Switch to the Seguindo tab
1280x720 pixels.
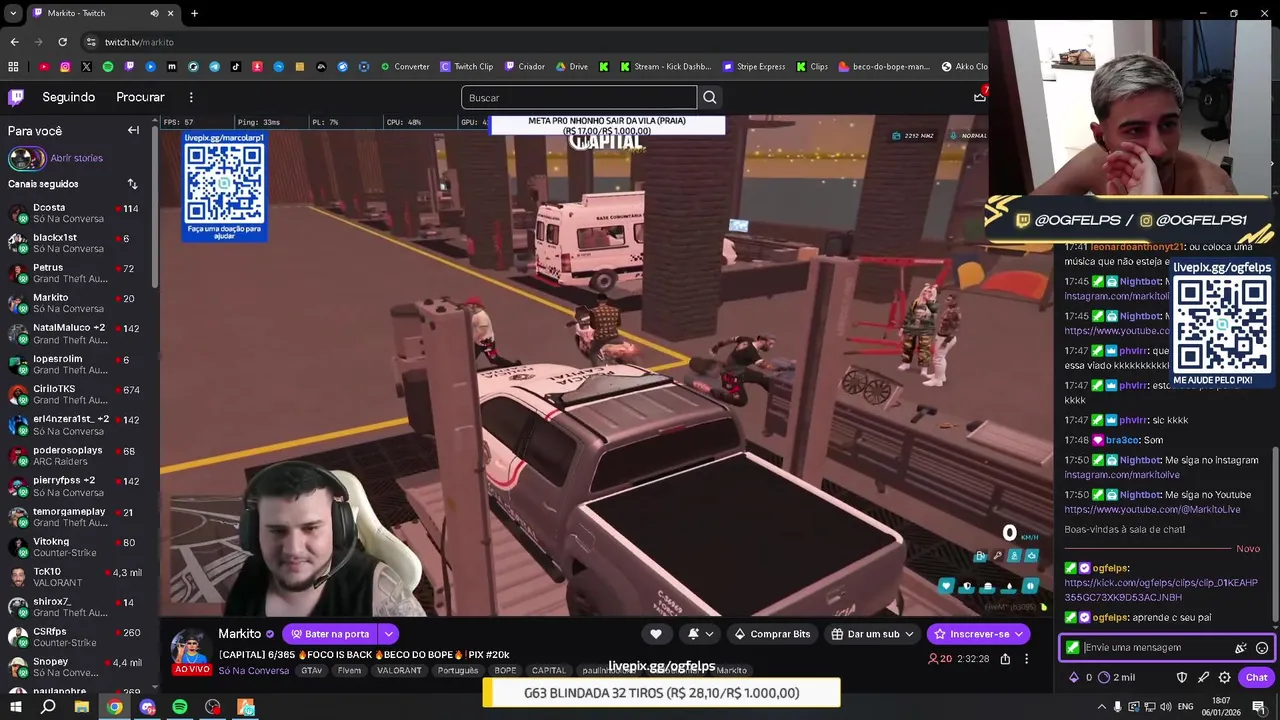coord(69,97)
